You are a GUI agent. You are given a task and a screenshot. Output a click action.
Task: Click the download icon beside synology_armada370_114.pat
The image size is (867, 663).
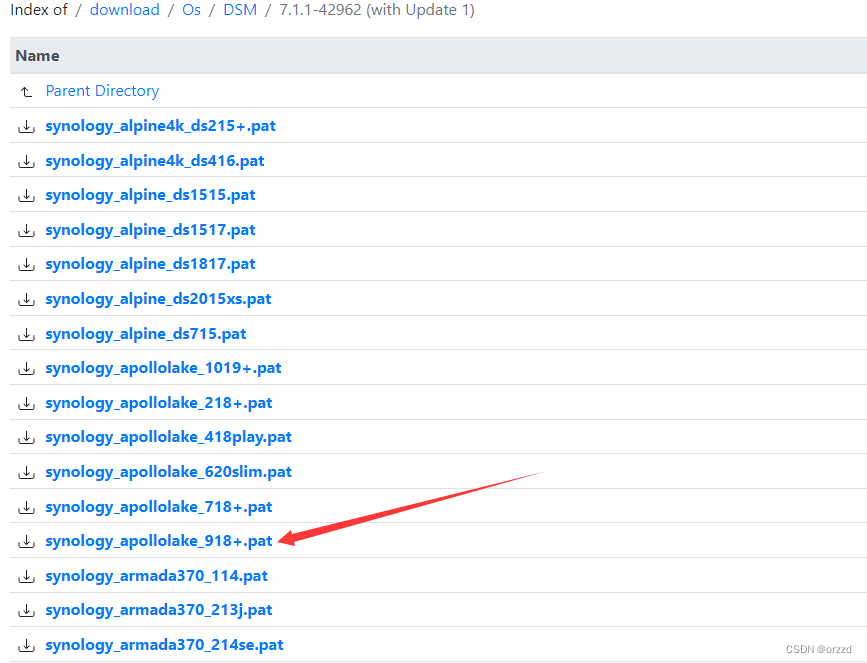(26, 577)
